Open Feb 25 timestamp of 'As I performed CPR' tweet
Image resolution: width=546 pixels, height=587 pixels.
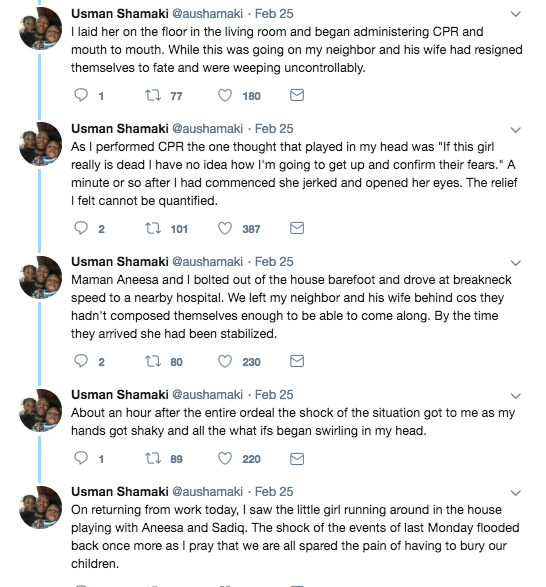(x=274, y=129)
